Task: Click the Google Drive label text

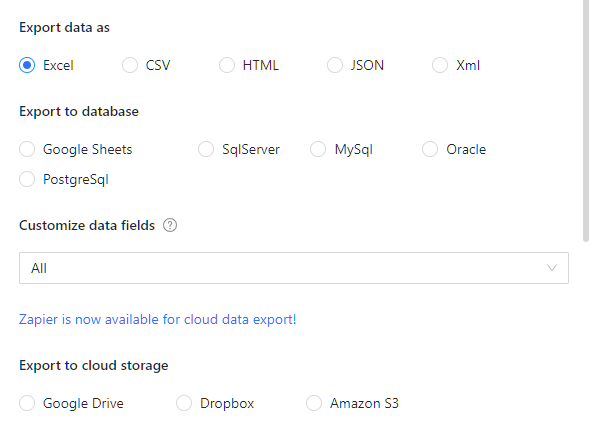Action: pyautogui.click(x=83, y=403)
